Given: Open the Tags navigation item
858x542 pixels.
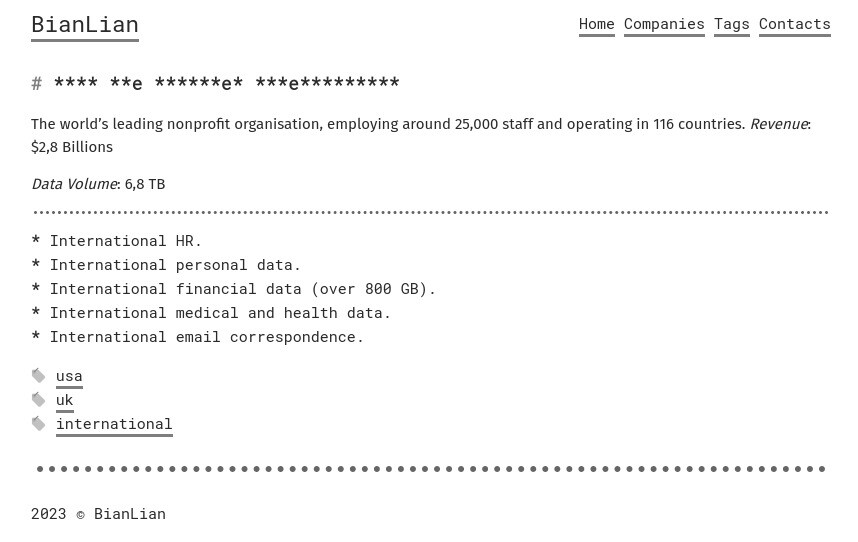Looking at the screenshot, I should tap(732, 25).
